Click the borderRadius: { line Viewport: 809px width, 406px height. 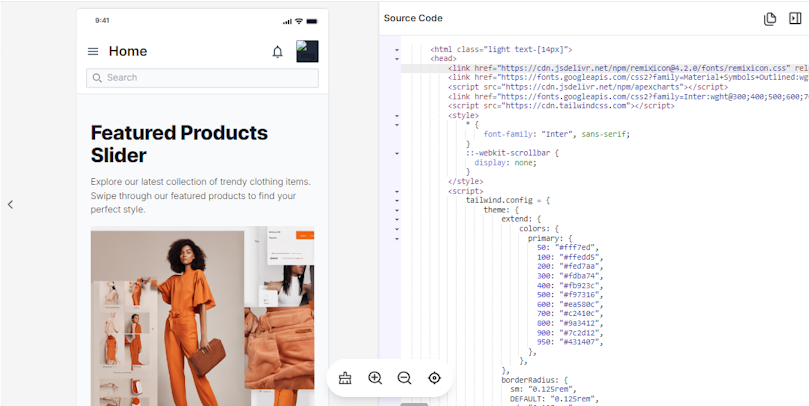[535, 380]
